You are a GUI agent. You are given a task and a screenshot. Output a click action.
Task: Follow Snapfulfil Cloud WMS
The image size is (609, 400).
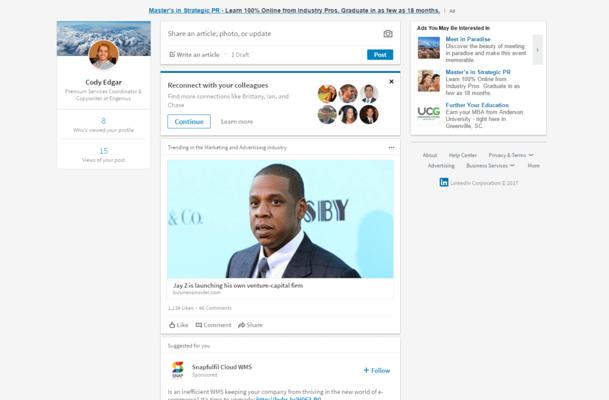coord(376,370)
